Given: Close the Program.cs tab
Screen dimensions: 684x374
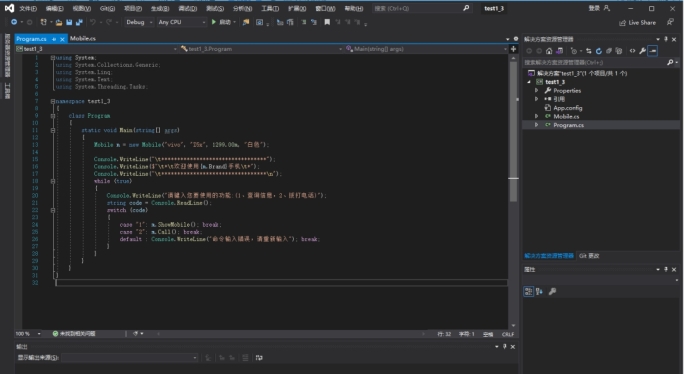Looking at the screenshot, I should [x=62, y=39].
